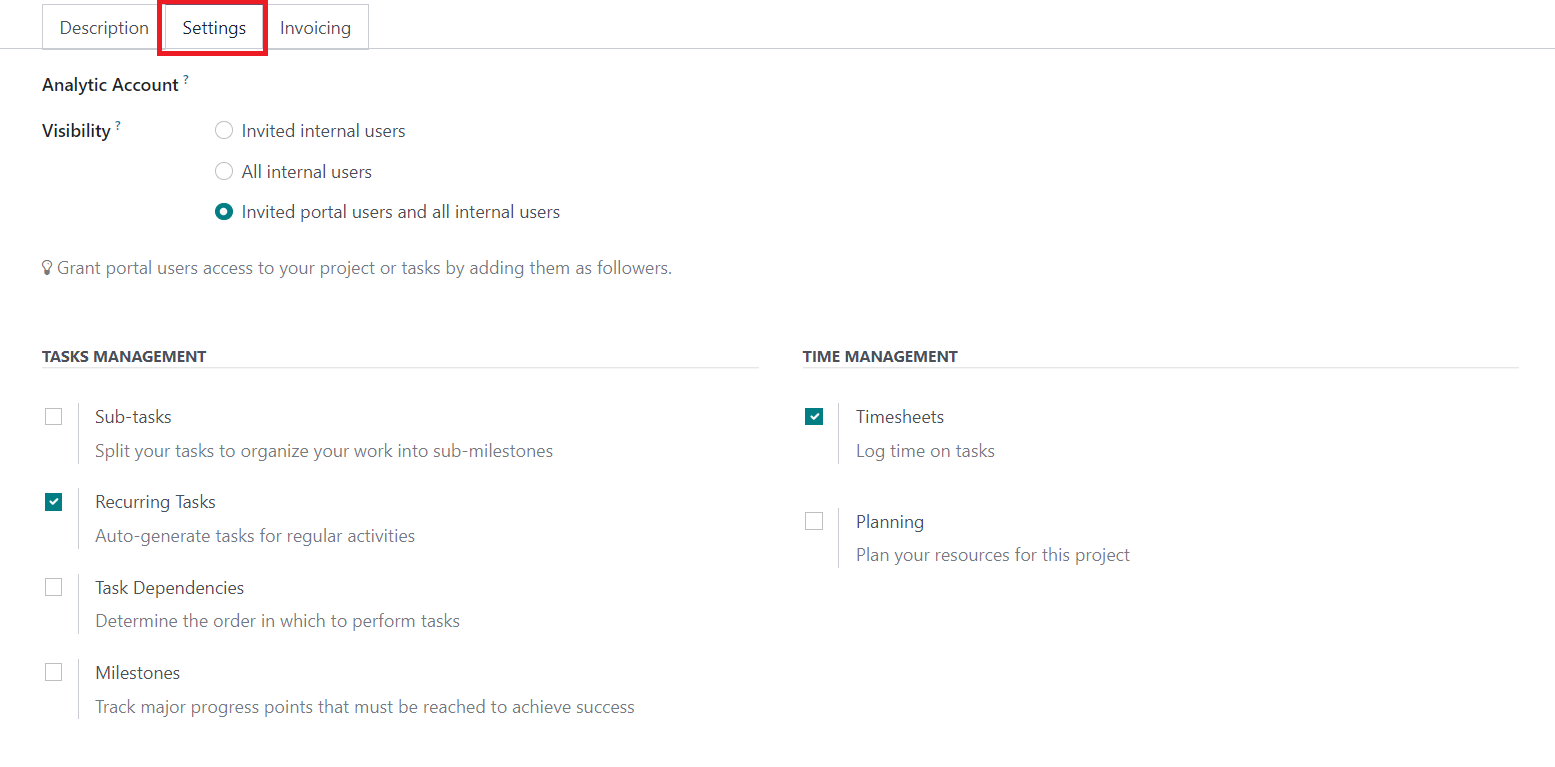The height and width of the screenshot is (767, 1555).
Task: Select the All internal users option
Action: pyautogui.click(x=224, y=172)
